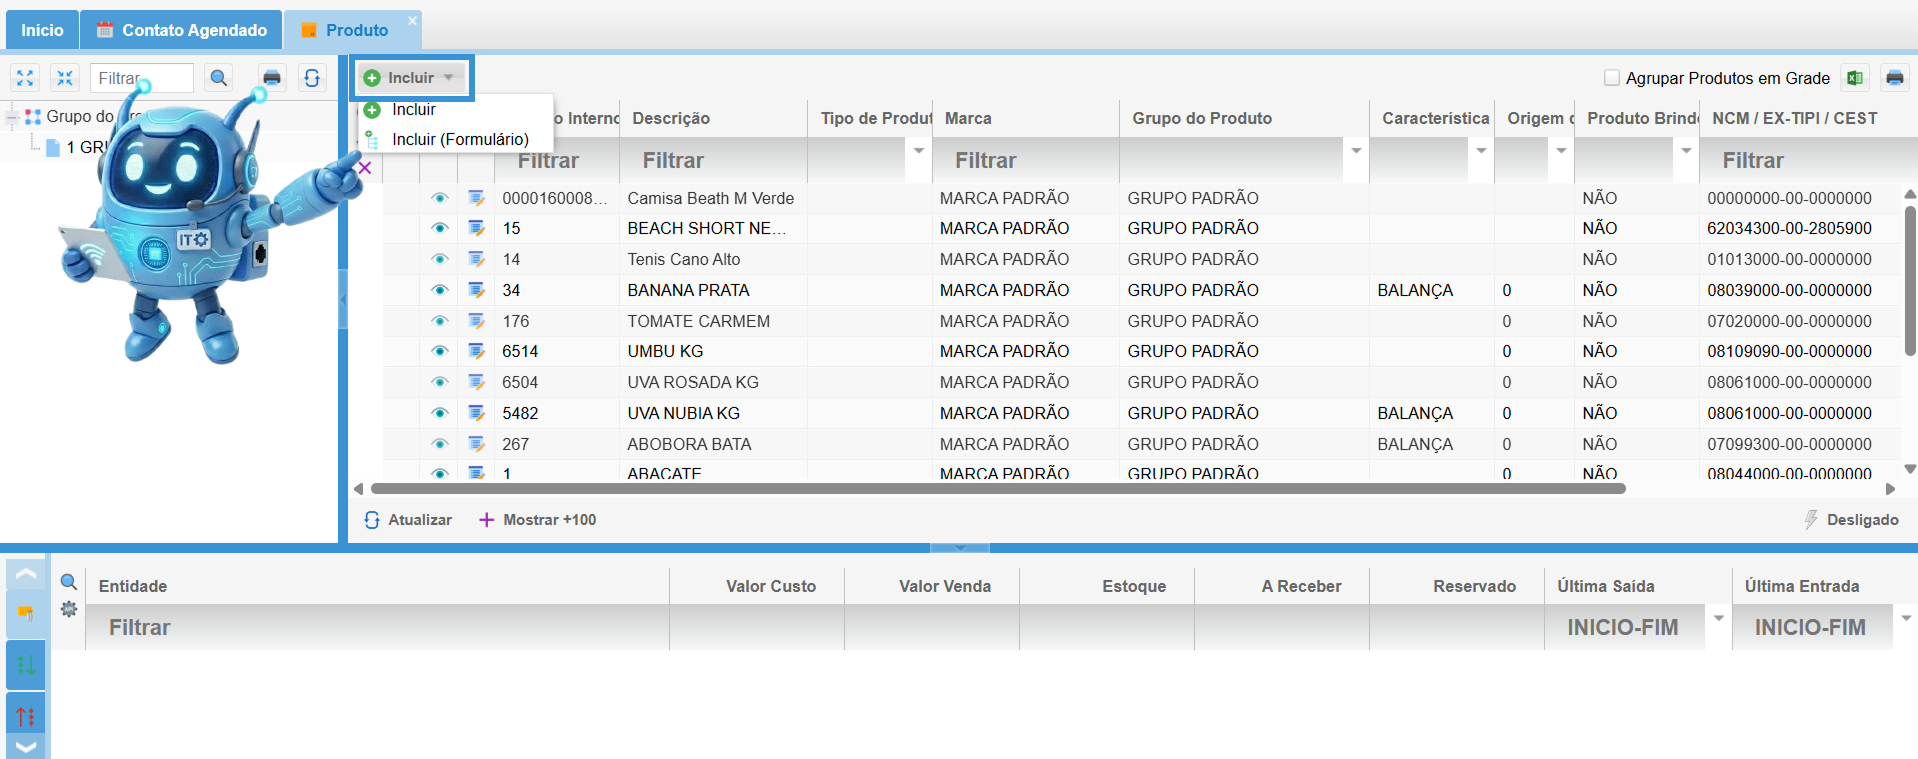Click the red up-arrow sidebar icon
The width and height of the screenshot is (1918, 759).
click(26, 716)
